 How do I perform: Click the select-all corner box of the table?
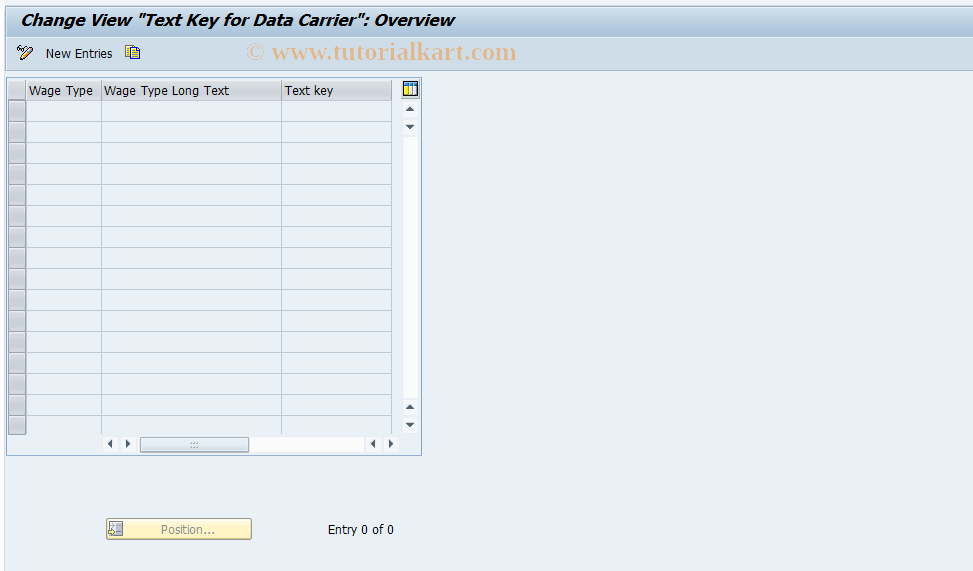point(17,91)
